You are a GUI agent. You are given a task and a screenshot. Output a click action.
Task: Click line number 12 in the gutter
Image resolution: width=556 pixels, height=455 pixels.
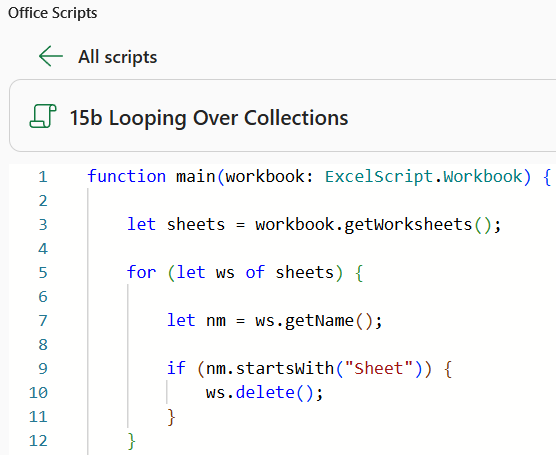point(38,440)
